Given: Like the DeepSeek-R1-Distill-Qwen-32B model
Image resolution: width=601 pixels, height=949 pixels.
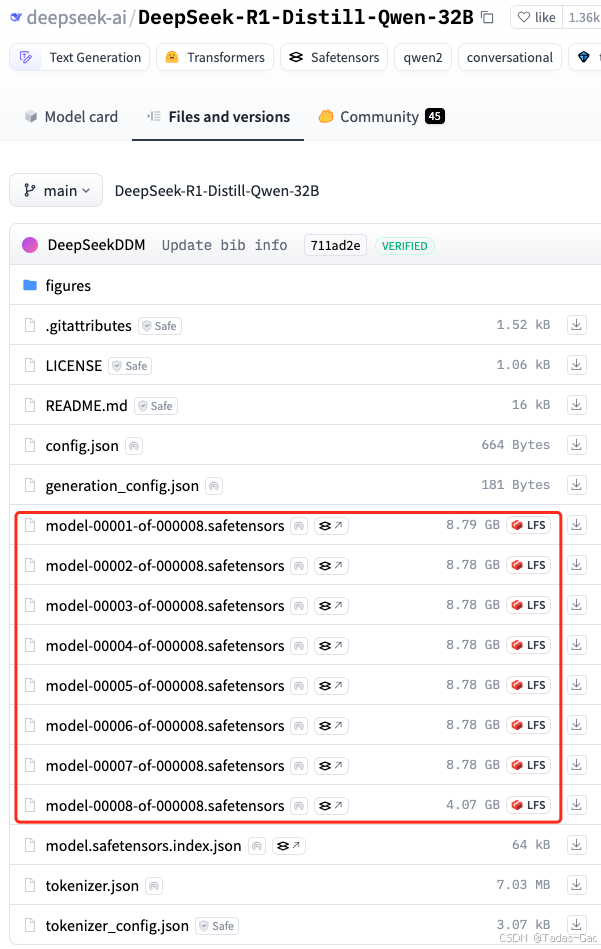Looking at the screenshot, I should (537, 18).
